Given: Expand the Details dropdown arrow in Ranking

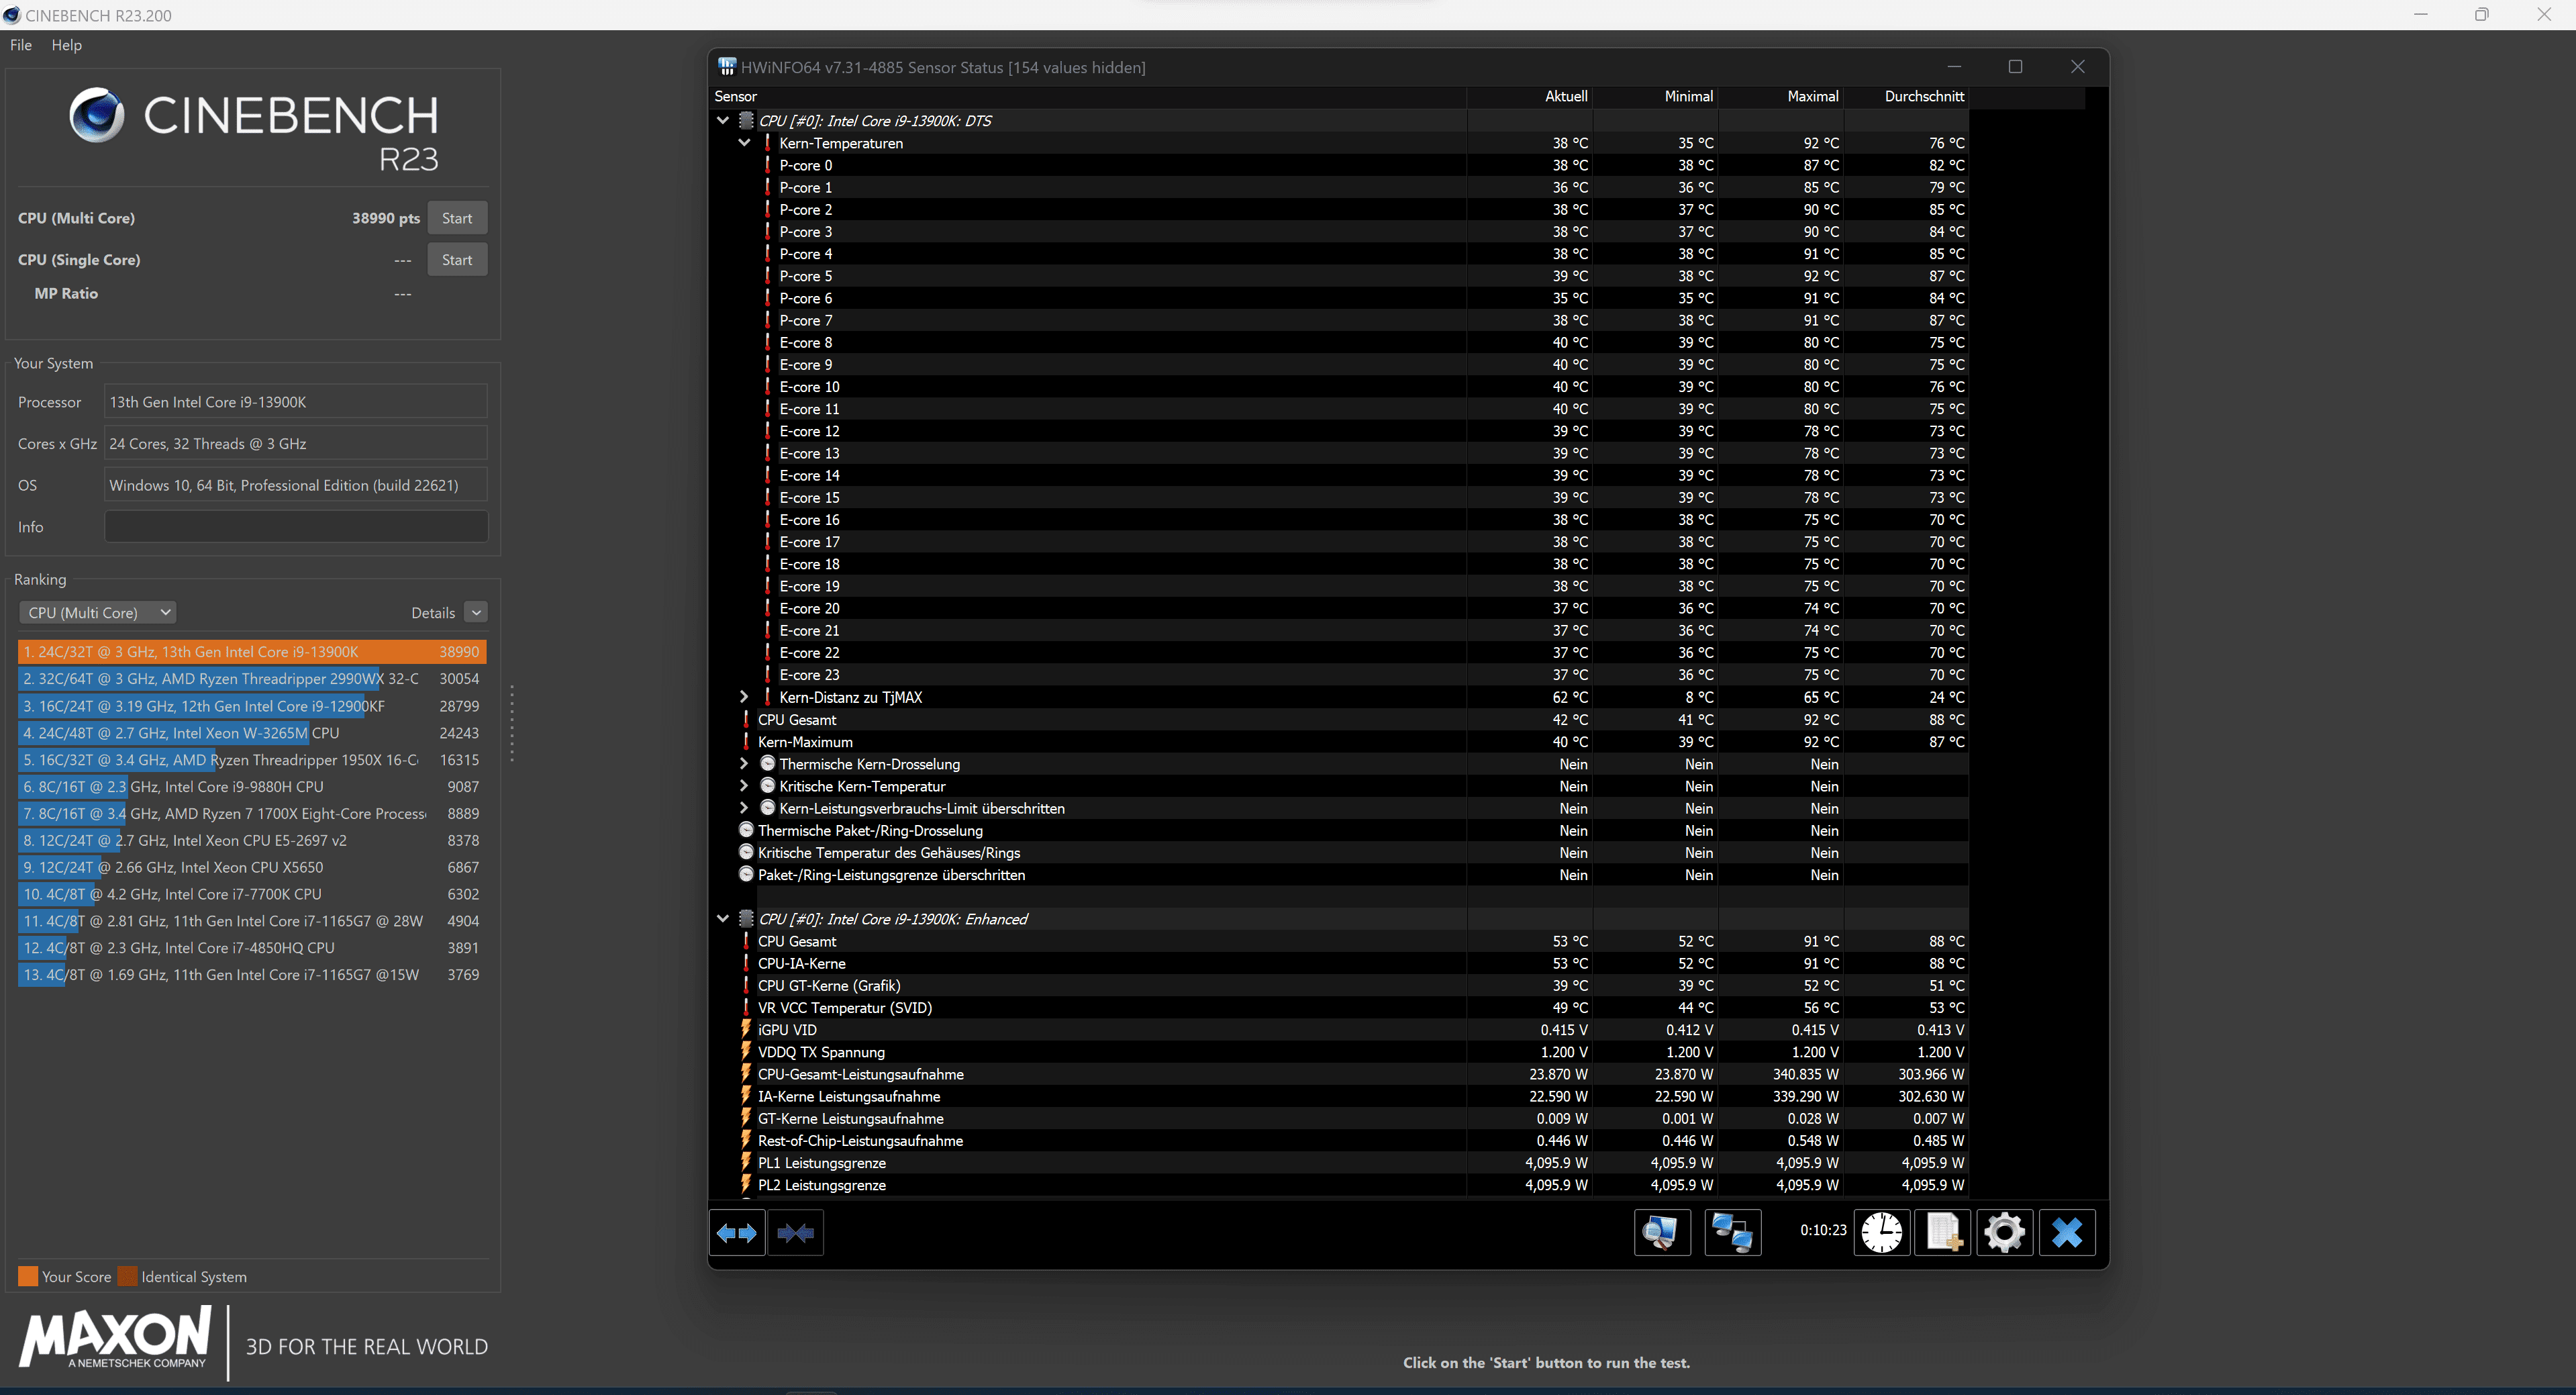Looking at the screenshot, I should [x=476, y=612].
